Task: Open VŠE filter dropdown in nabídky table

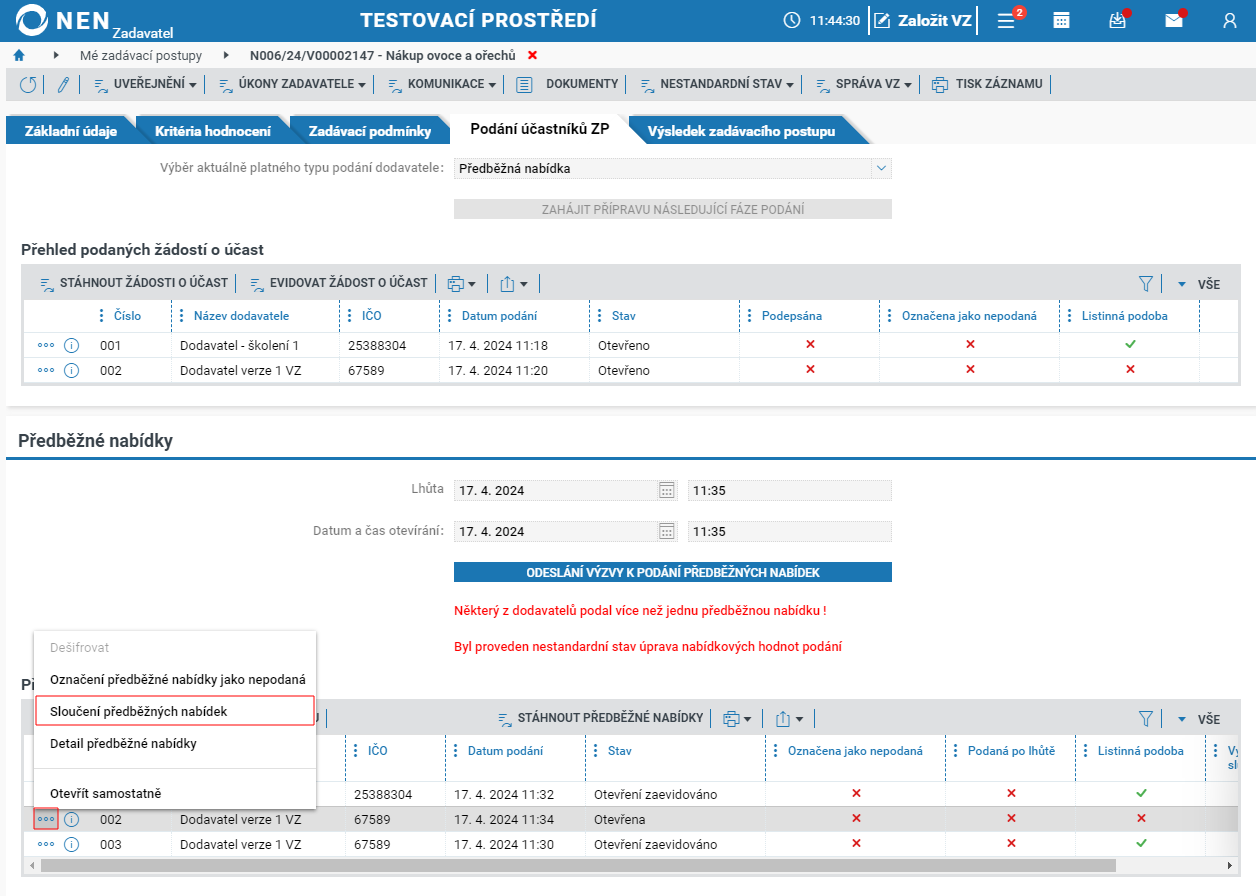Action: [1198, 718]
